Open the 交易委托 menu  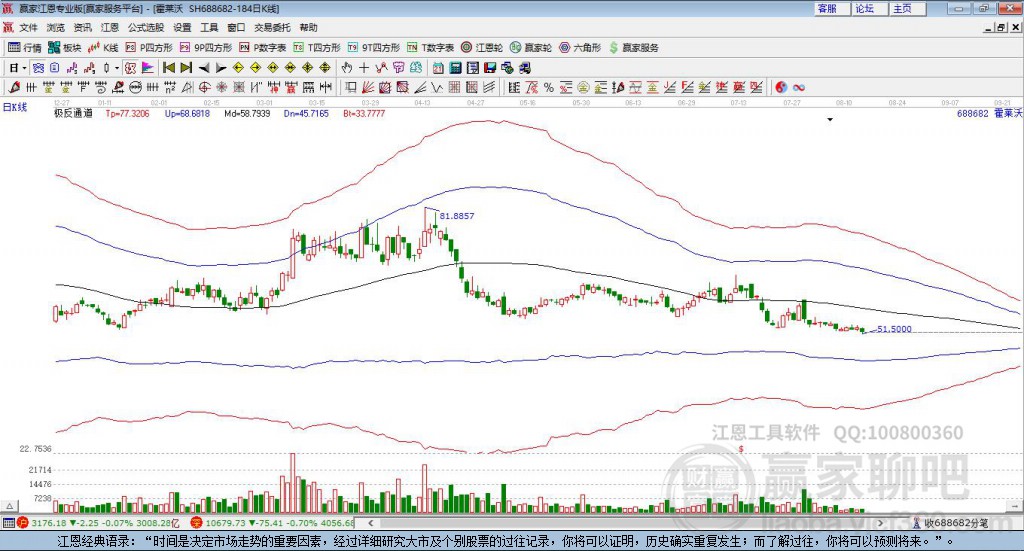[x=272, y=27]
